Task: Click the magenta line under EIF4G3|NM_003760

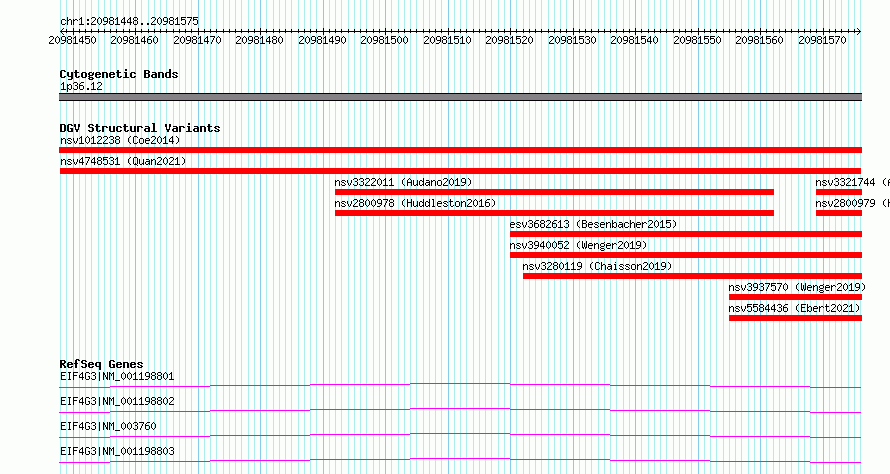Action: click(x=460, y=435)
